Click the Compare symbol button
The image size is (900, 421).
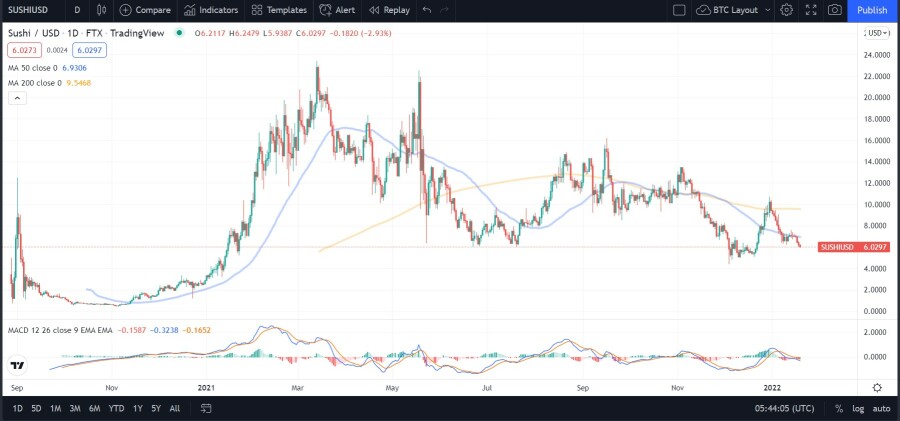[145, 10]
